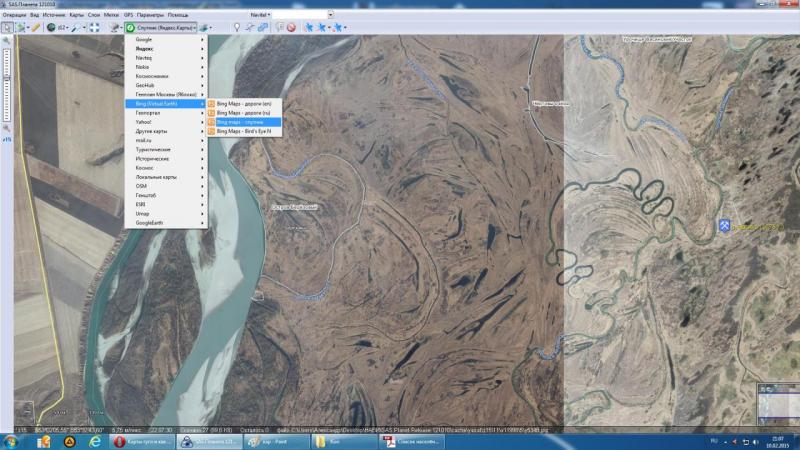Click the blue chain link icon
The image size is (800, 450).
[263, 28]
